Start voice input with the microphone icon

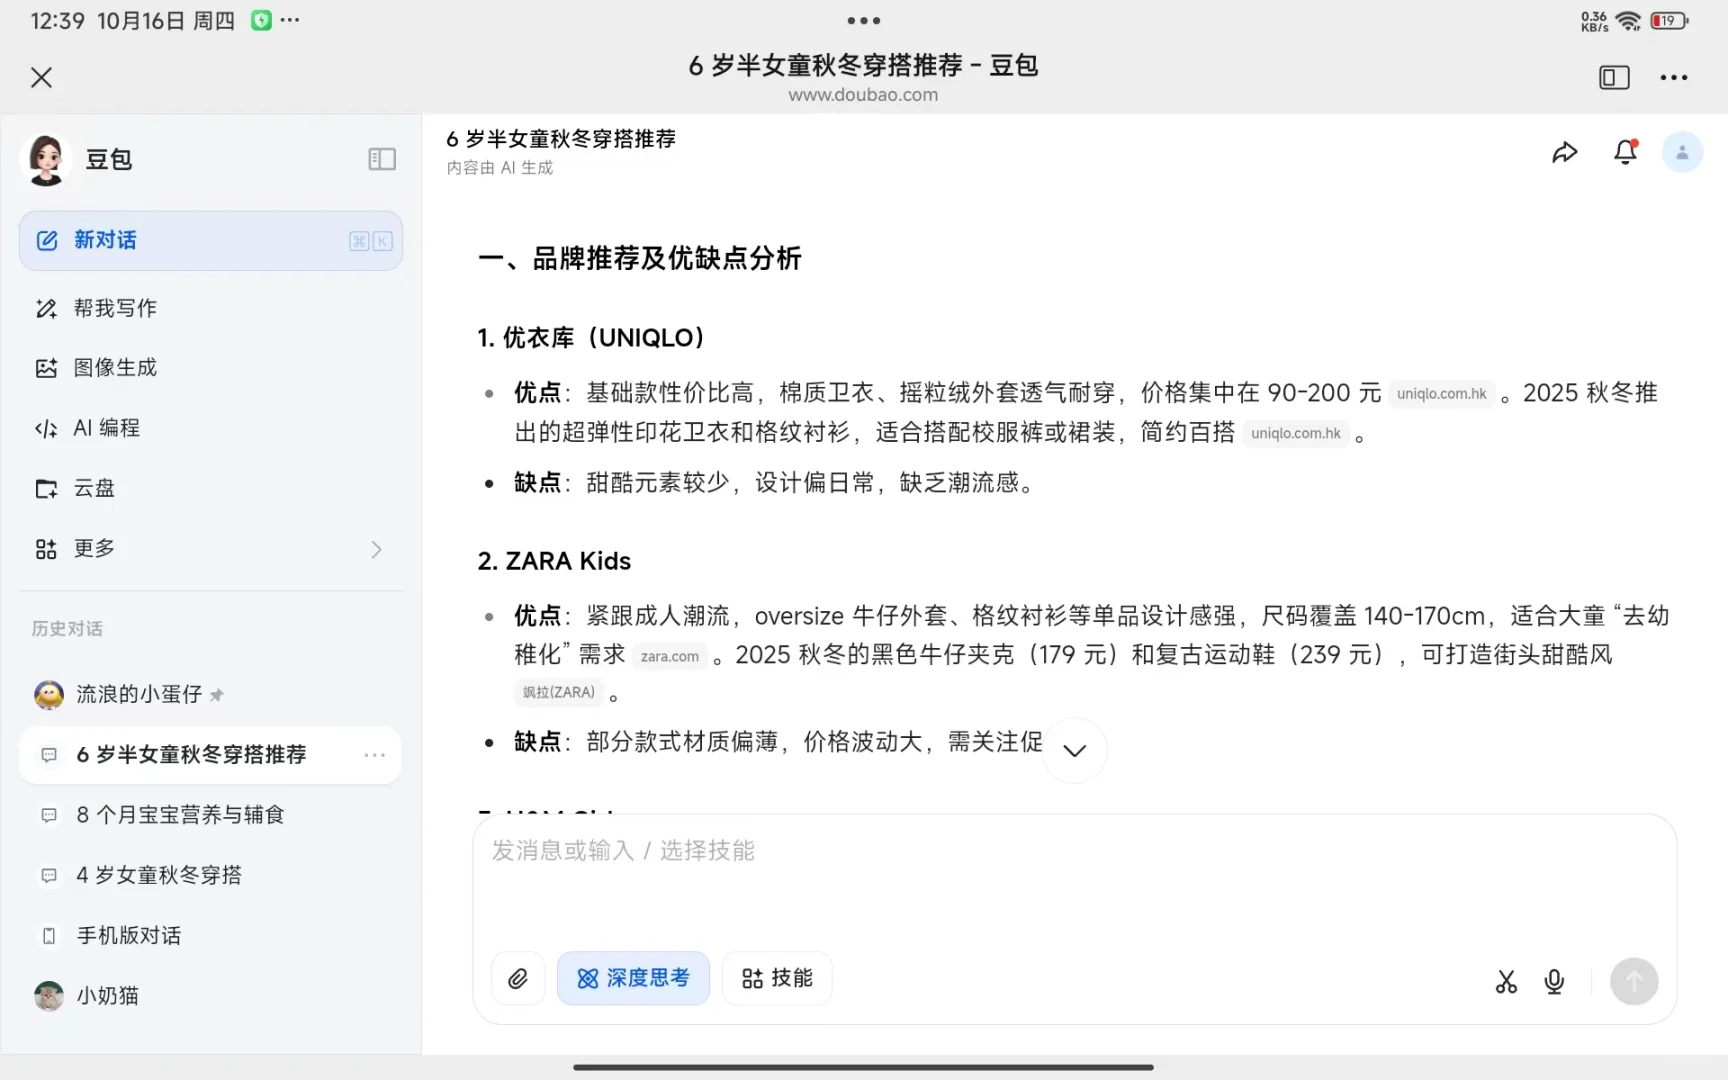click(x=1554, y=982)
